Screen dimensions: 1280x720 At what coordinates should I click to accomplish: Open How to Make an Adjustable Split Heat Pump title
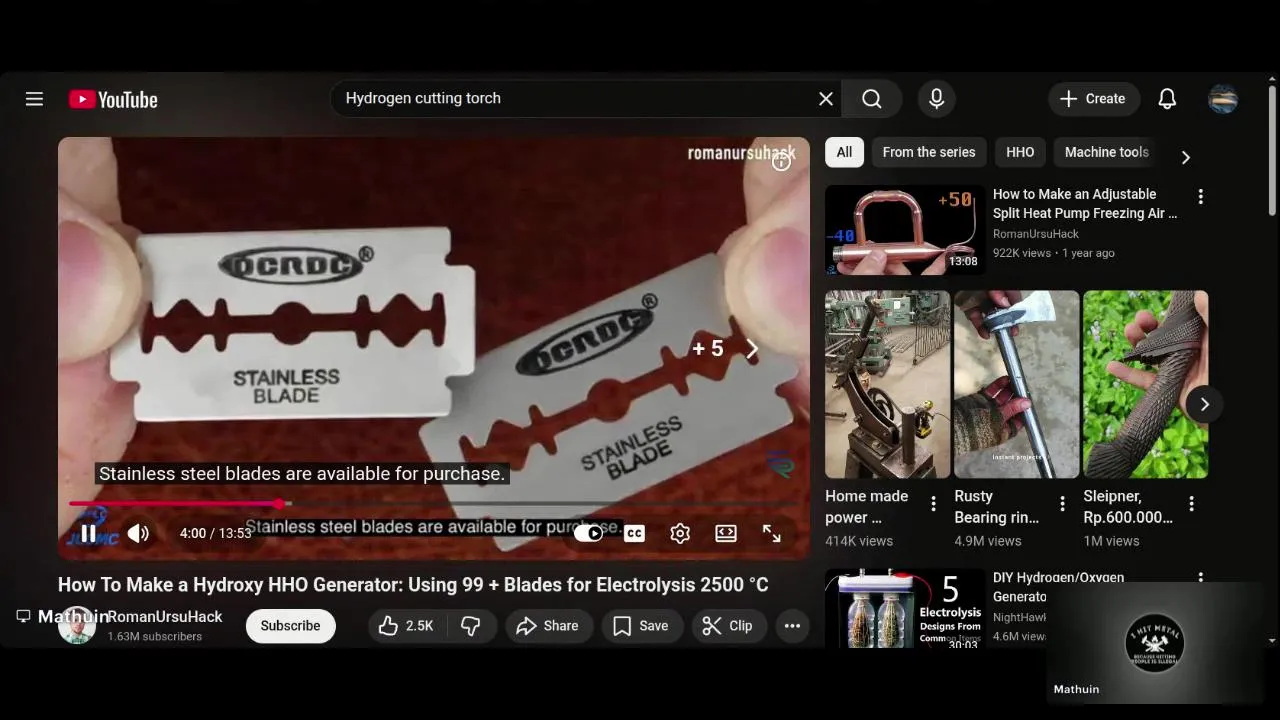click(x=1085, y=203)
